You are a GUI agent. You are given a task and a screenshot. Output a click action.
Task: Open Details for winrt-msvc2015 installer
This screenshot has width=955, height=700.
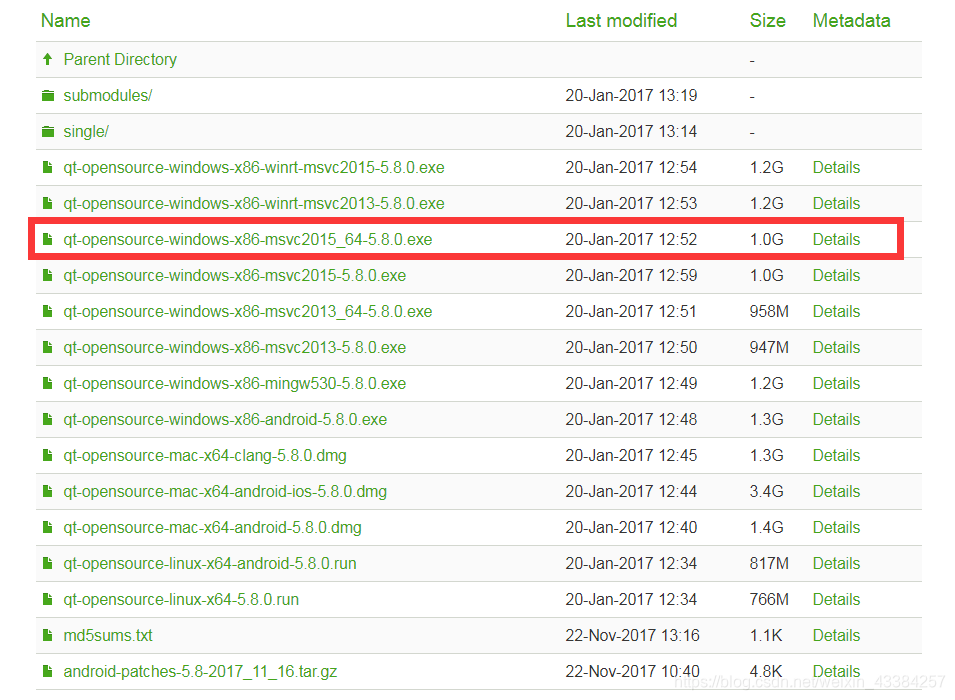[x=836, y=168]
